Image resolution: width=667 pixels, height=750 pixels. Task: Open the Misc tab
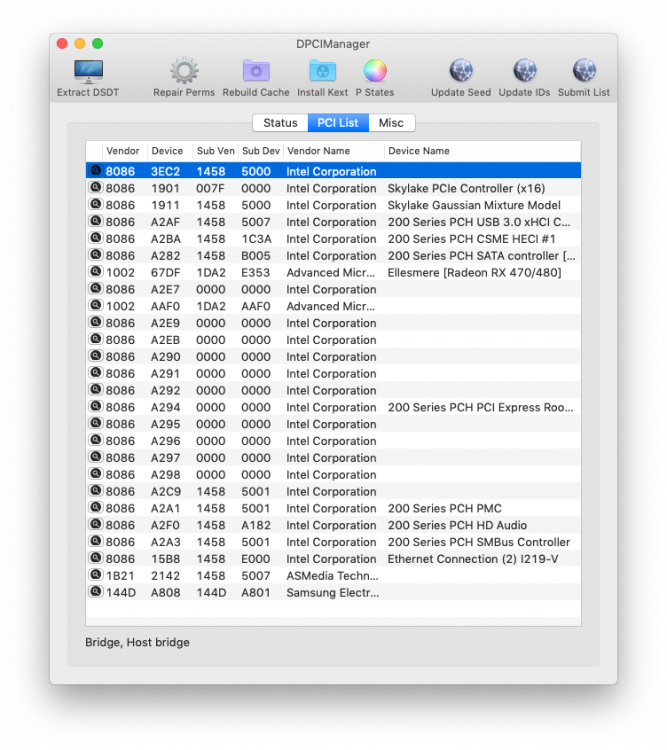click(391, 123)
